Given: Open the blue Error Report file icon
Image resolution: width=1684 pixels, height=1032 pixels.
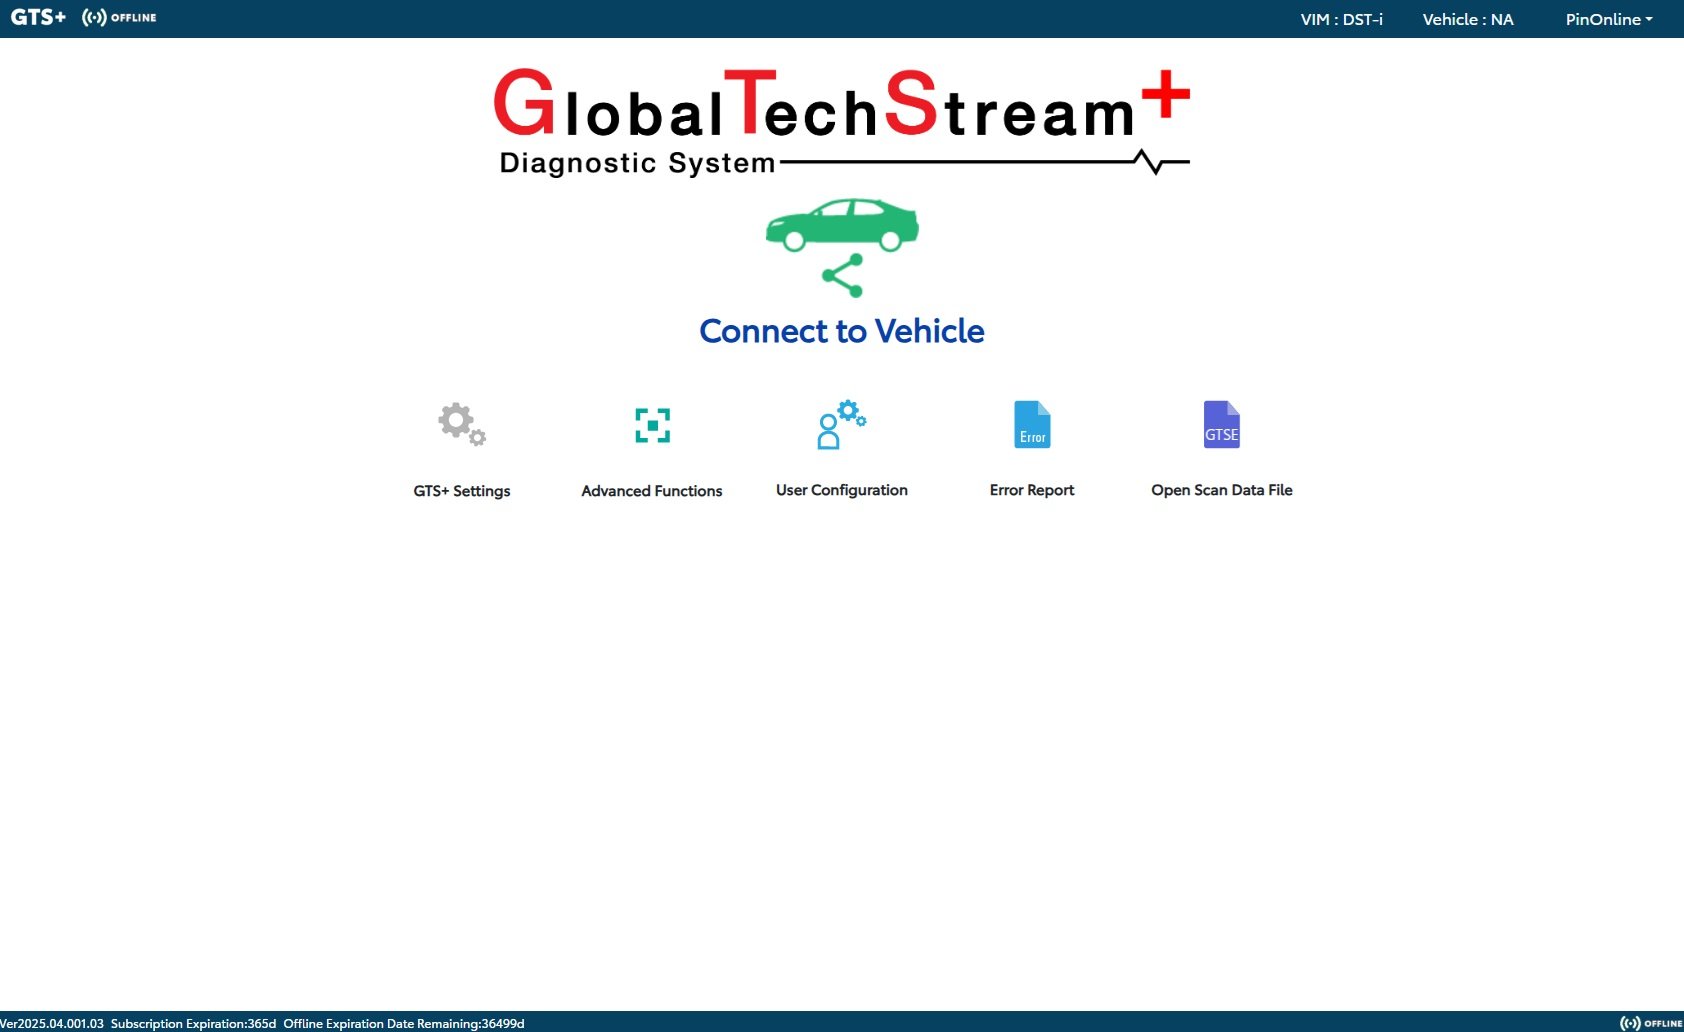Looking at the screenshot, I should [1032, 425].
